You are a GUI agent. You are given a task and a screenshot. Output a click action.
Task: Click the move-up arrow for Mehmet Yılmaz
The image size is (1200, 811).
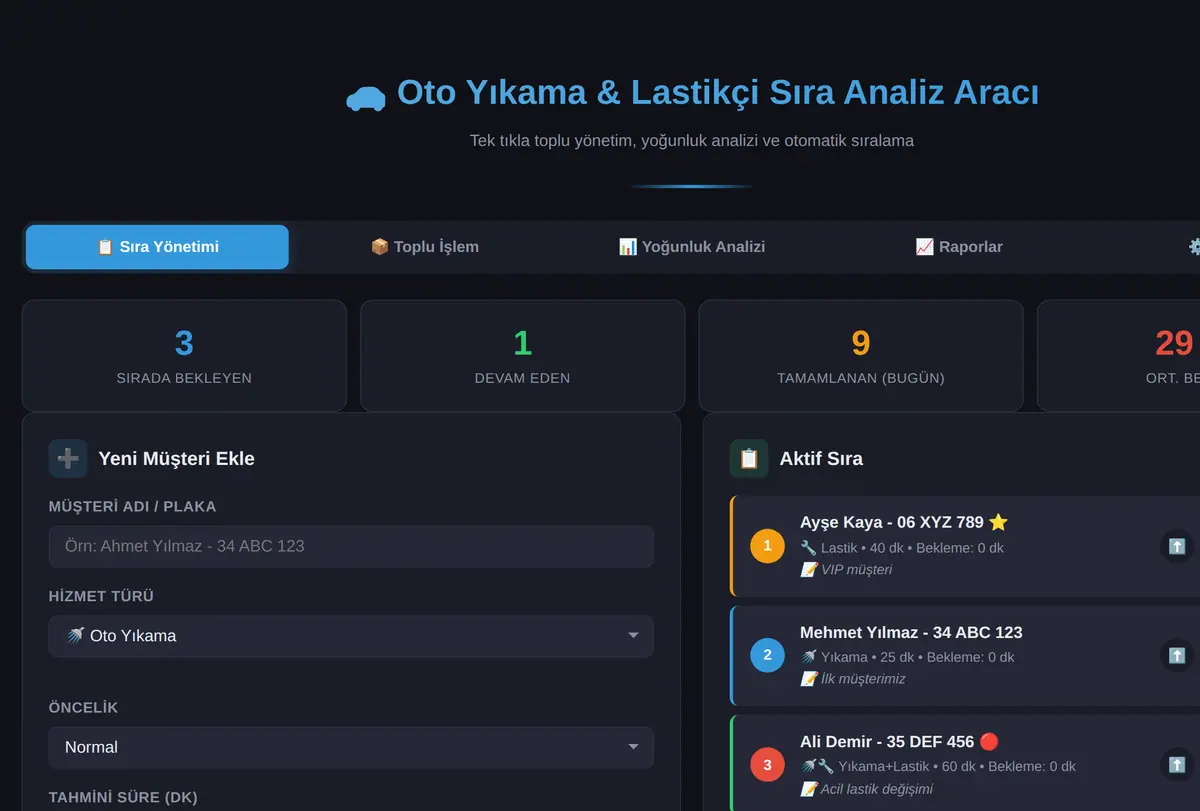pos(1177,656)
